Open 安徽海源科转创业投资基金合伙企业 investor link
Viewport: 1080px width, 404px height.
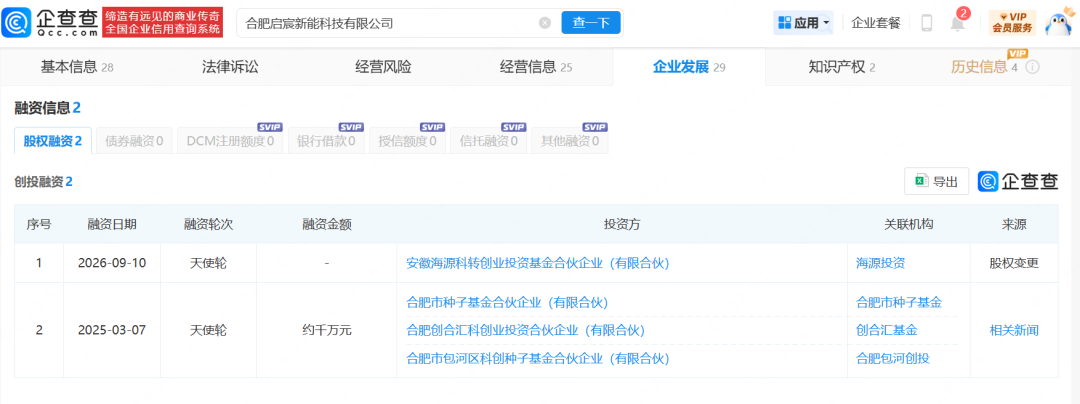tap(538, 263)
